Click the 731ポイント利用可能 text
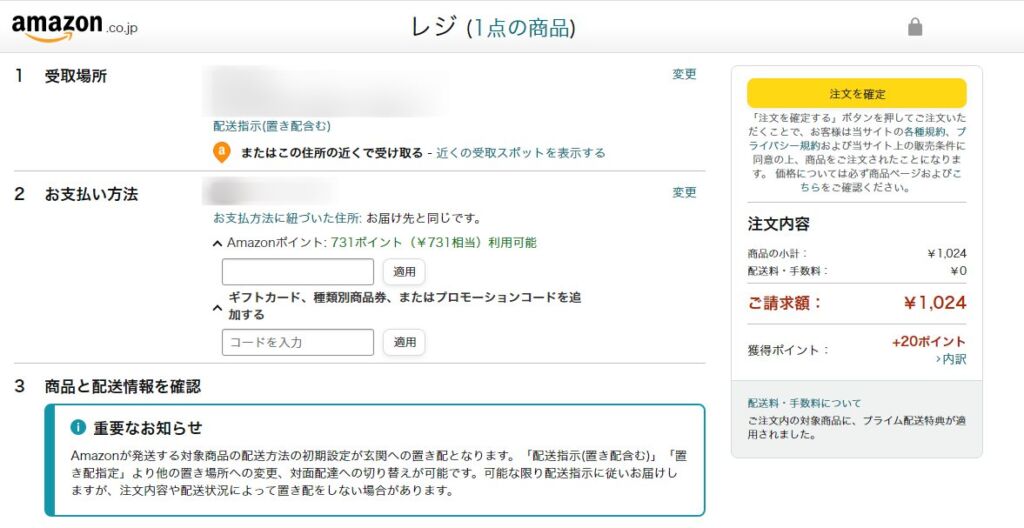Viewport: 1024px width, 528px height. (x=434, y=242)
